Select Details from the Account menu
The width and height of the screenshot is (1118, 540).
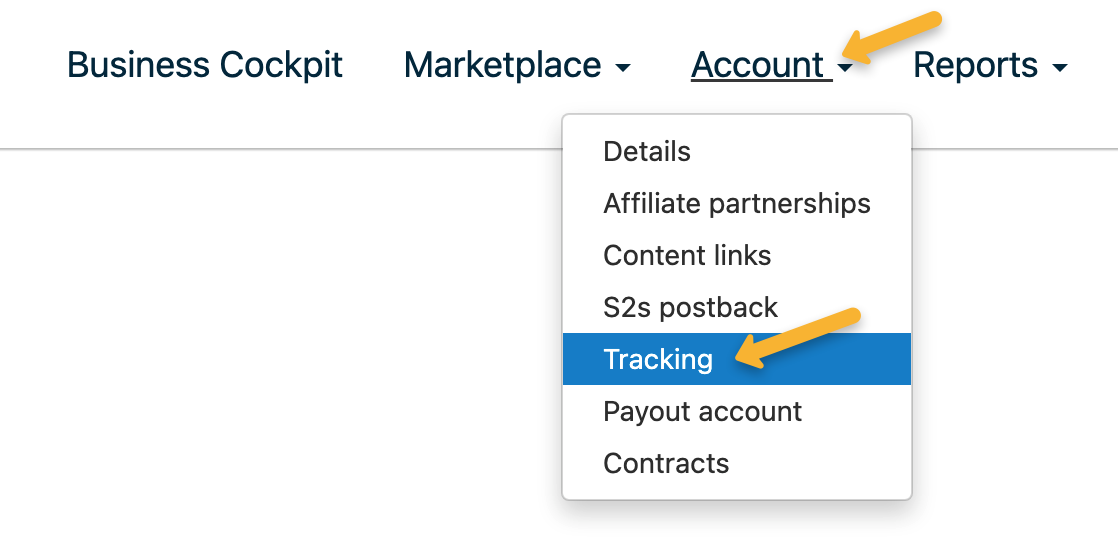(647, 152)
